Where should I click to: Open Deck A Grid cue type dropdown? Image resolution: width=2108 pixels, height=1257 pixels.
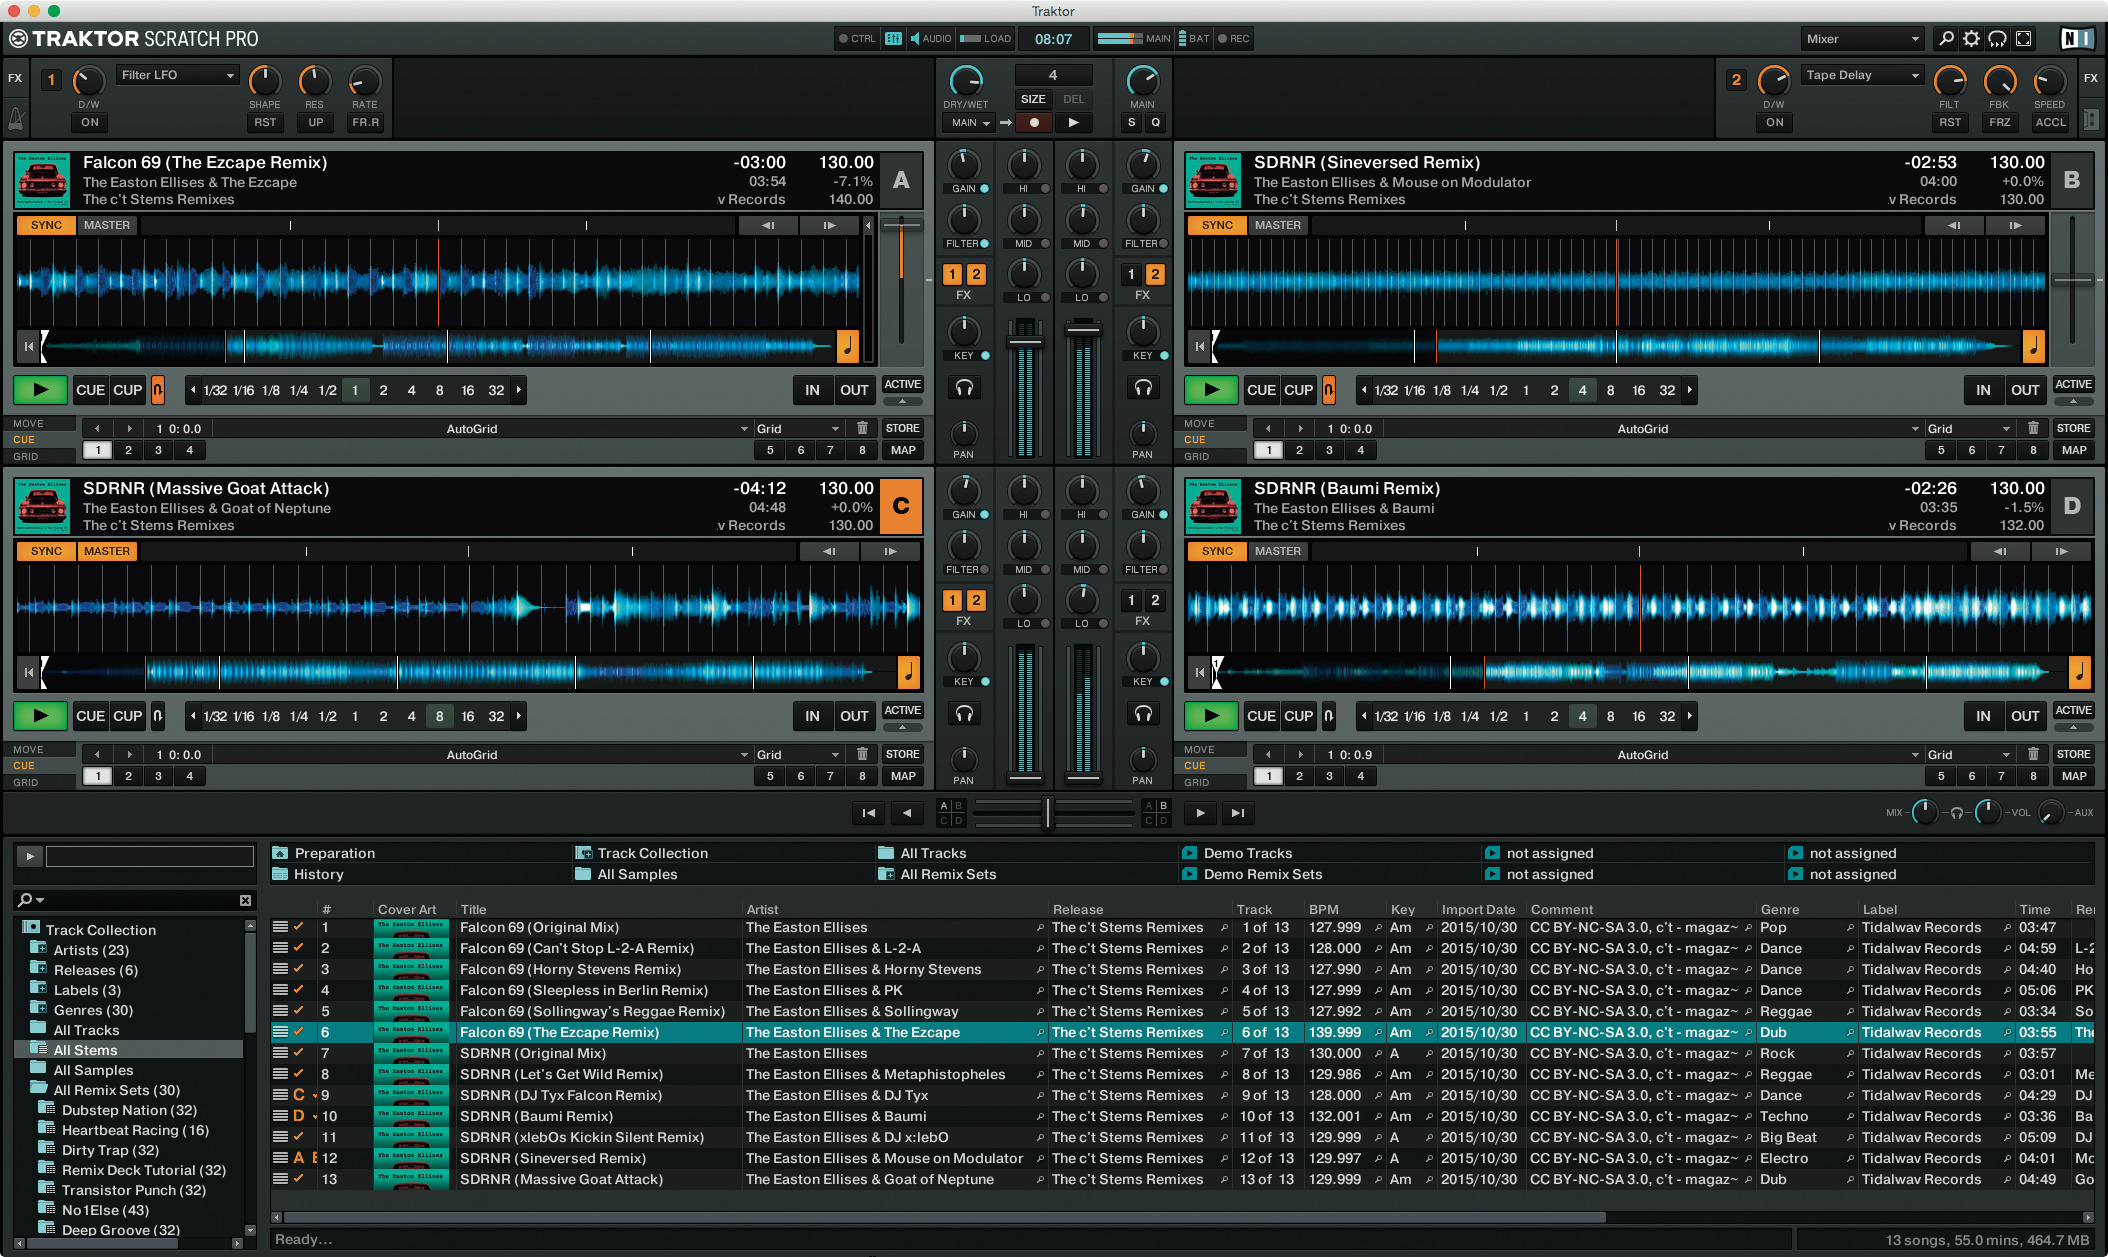pyautogui.click(x=798, y=429)
